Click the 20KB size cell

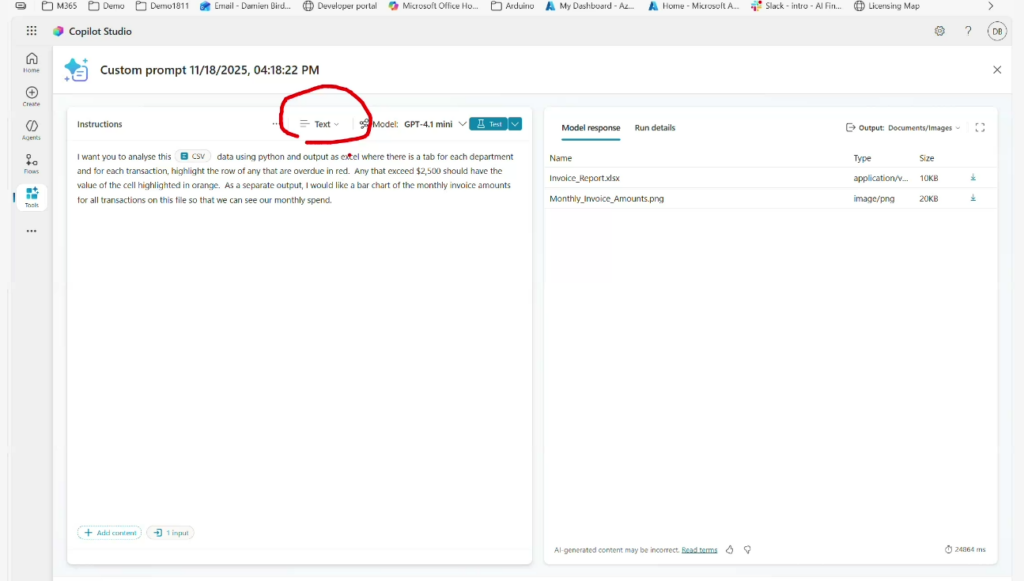click(929, 198)
